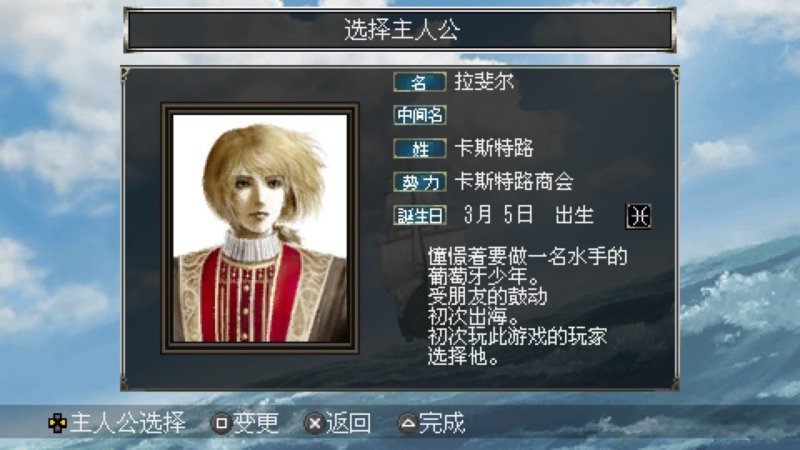The image size is (800, 450).
Task: Select the 名 label tag
Action: tap(419, 82)
